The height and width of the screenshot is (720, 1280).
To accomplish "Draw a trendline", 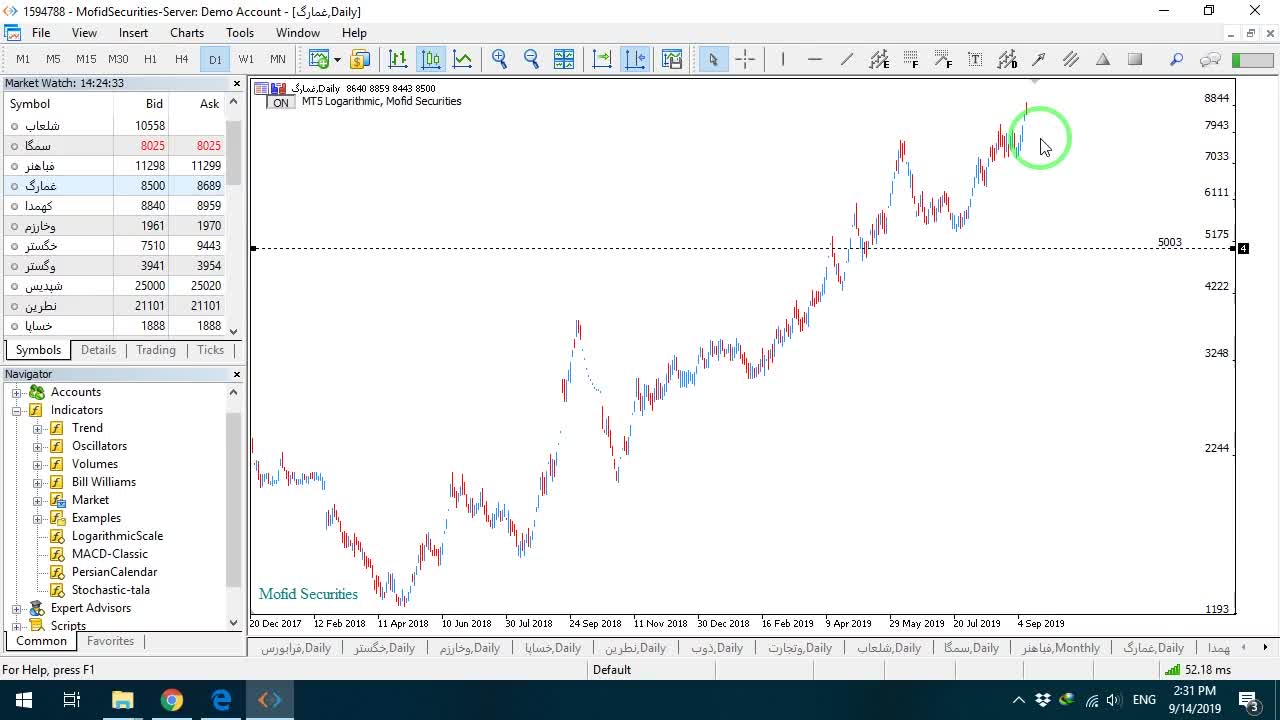I will point(847,59).
